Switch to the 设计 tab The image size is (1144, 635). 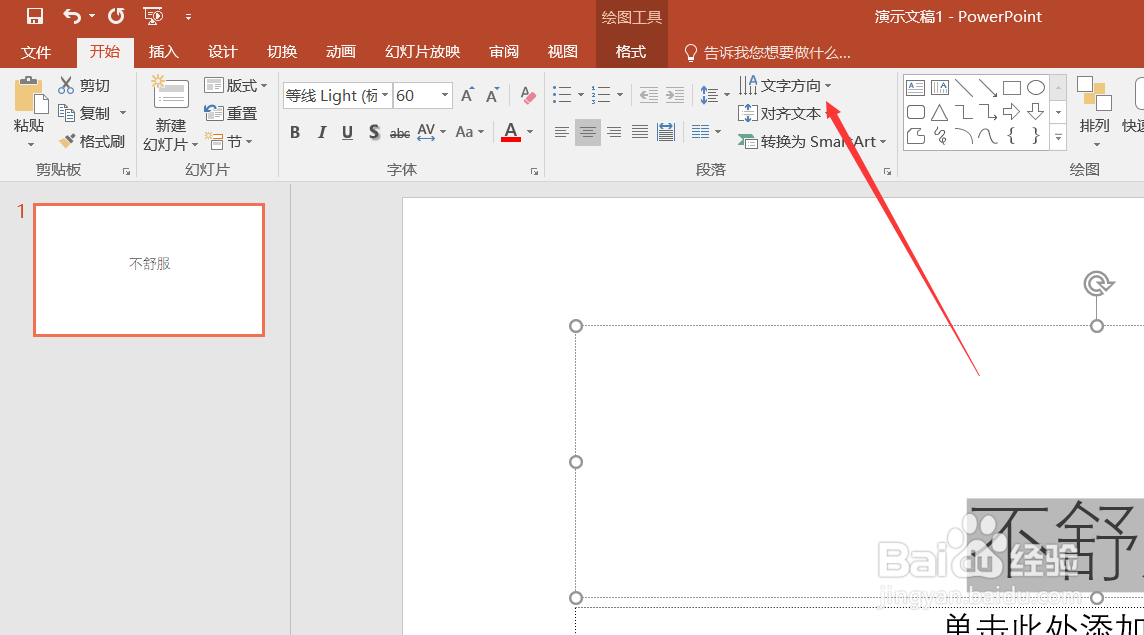pyautogui.click(x=223, y=52)
